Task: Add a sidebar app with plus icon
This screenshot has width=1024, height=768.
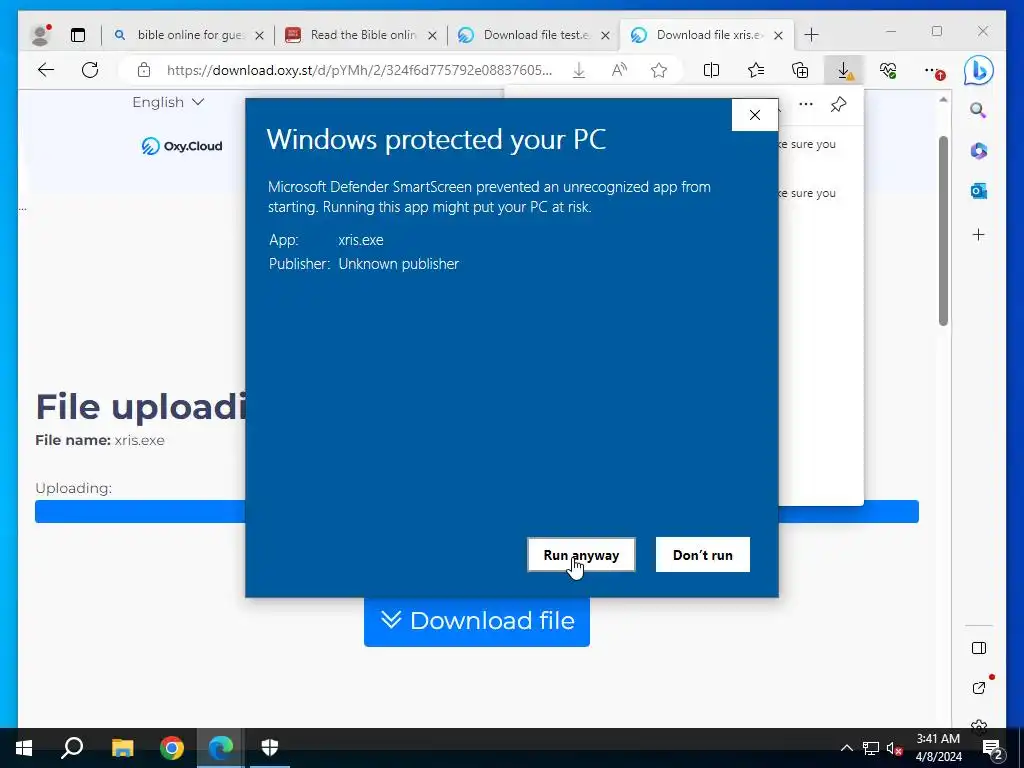Action: coord(978,234)
